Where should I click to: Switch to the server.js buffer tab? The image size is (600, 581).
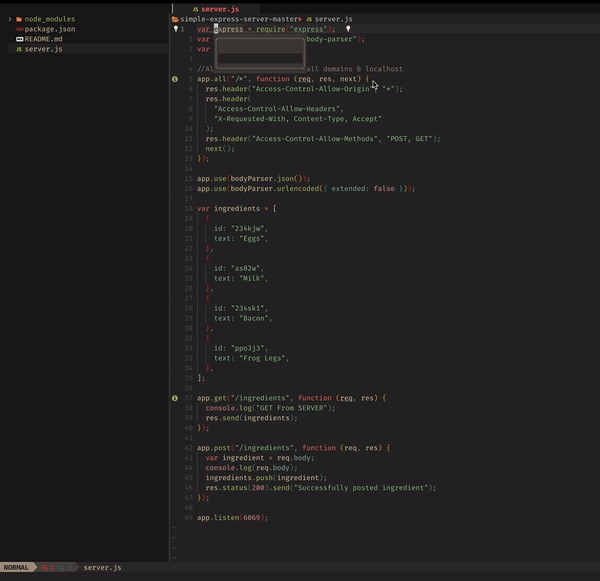click(x=220, y=9)
